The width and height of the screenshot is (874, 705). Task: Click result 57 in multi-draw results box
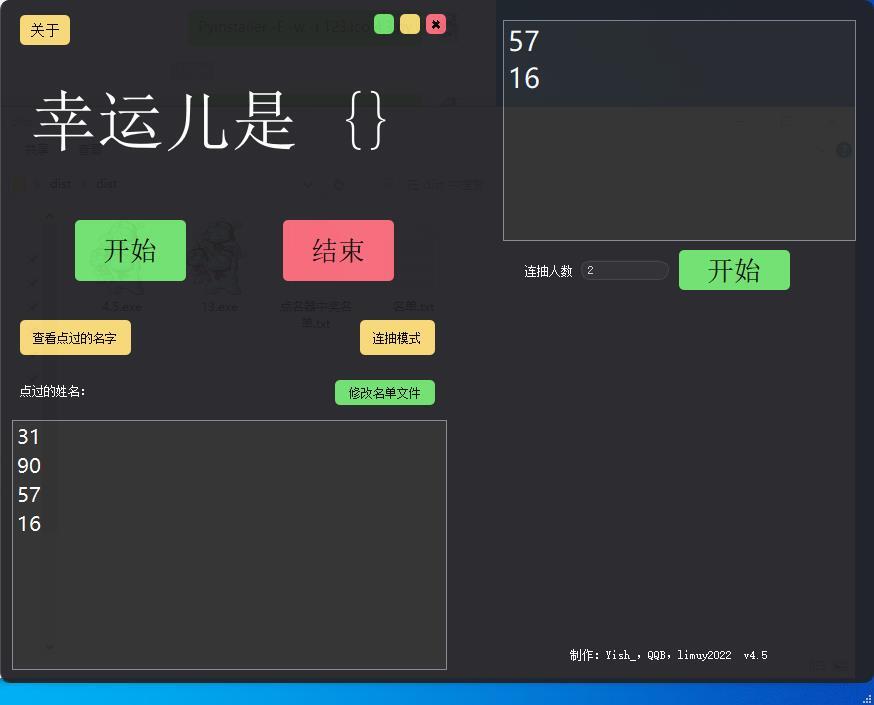pos(524,41)
